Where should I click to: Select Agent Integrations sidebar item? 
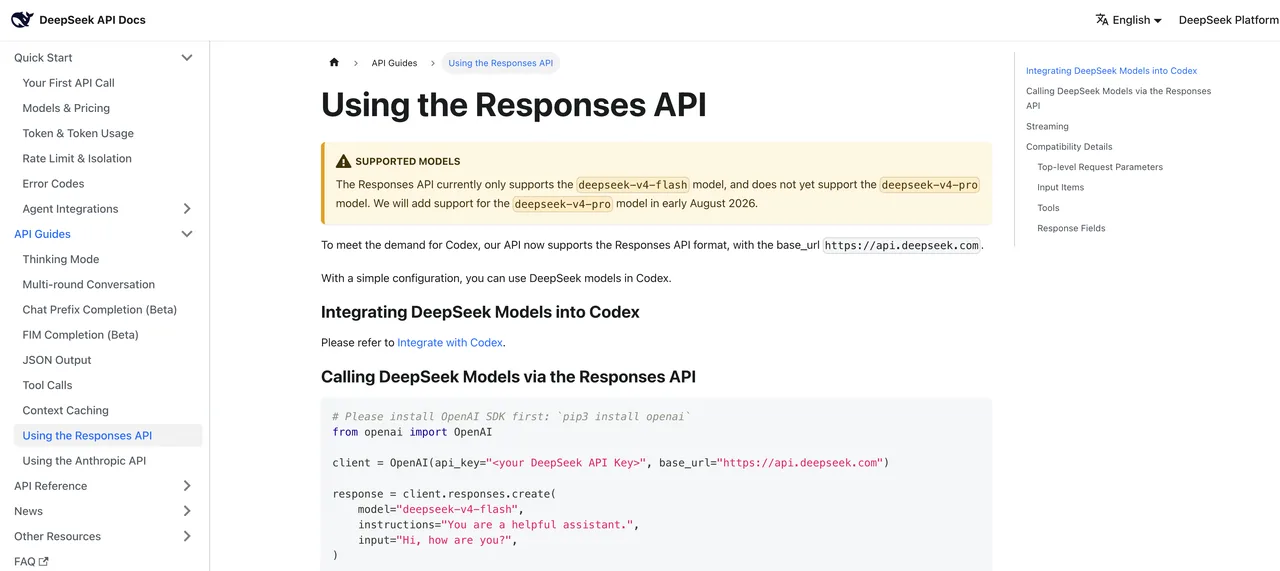coord(70,209)
